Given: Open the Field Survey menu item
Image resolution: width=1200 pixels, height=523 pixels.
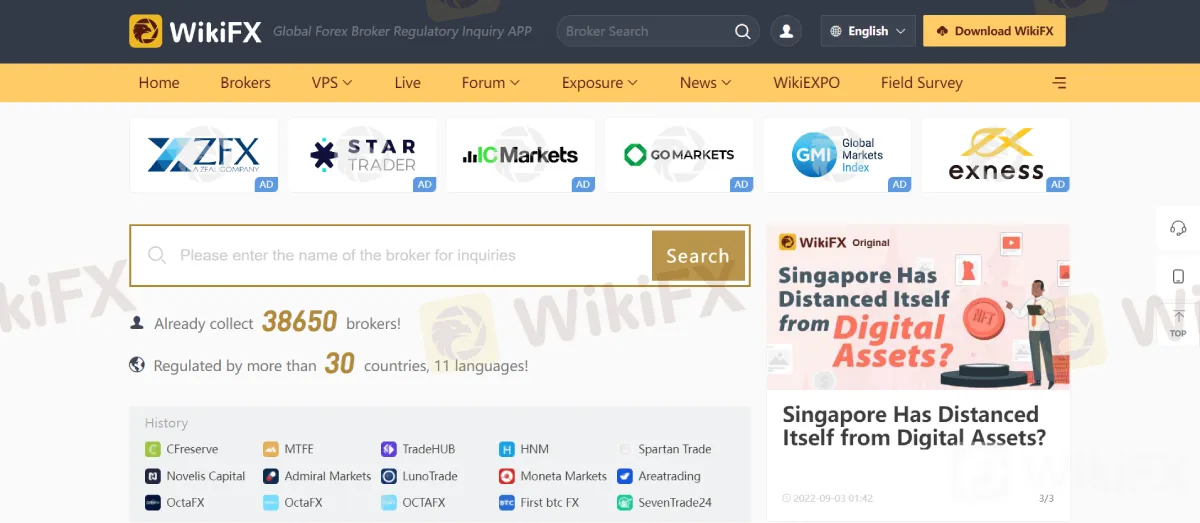Looking at the screenshot, I should (x=921, y=83).
